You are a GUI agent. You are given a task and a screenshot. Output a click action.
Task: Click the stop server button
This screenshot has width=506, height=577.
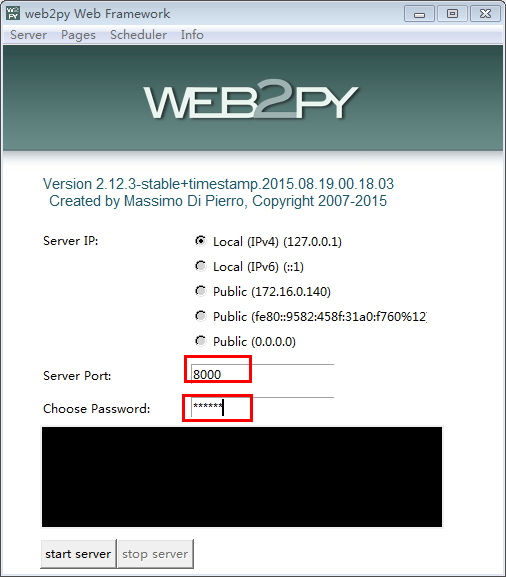[155, 554]
